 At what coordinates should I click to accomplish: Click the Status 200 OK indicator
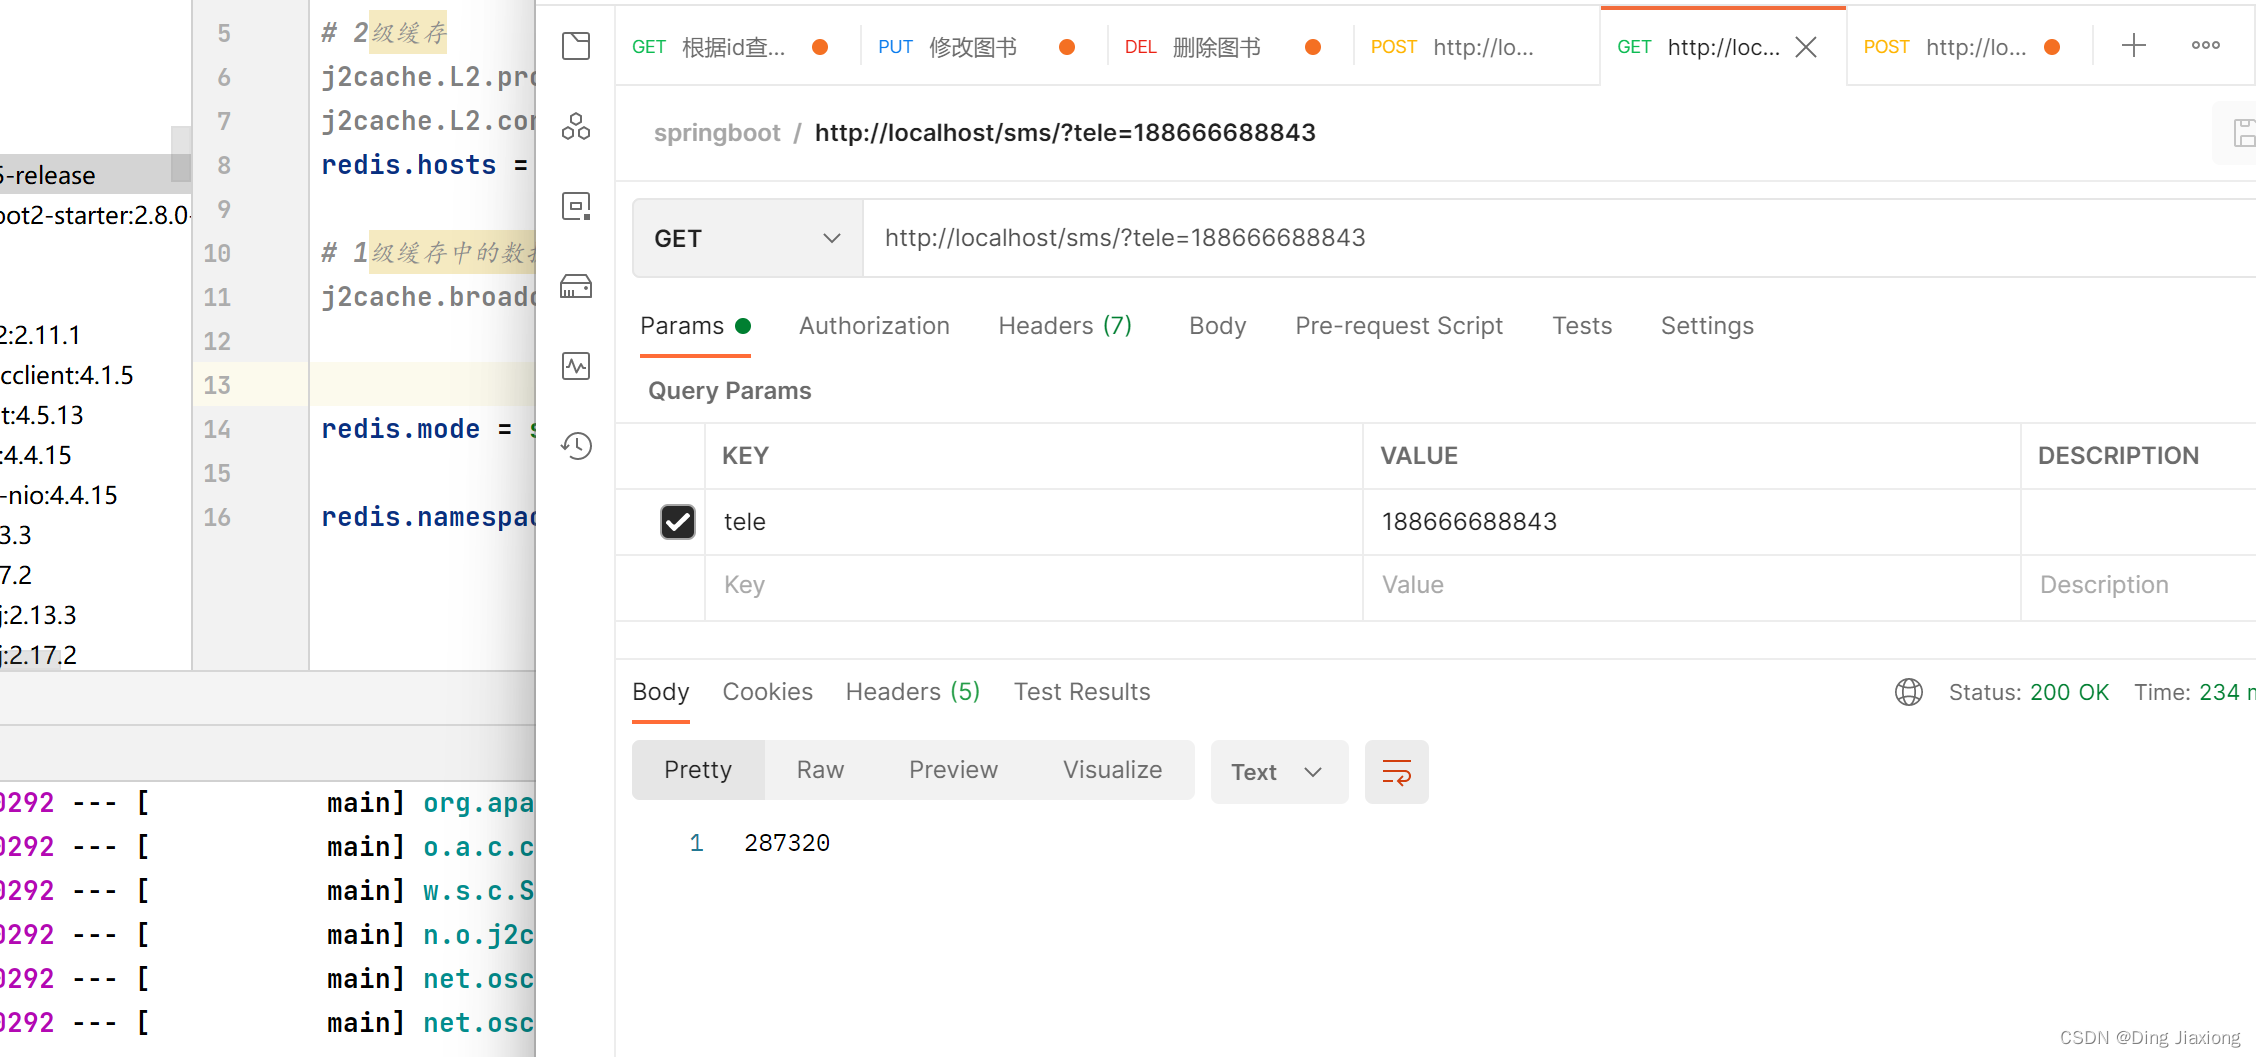[2028, 692]
